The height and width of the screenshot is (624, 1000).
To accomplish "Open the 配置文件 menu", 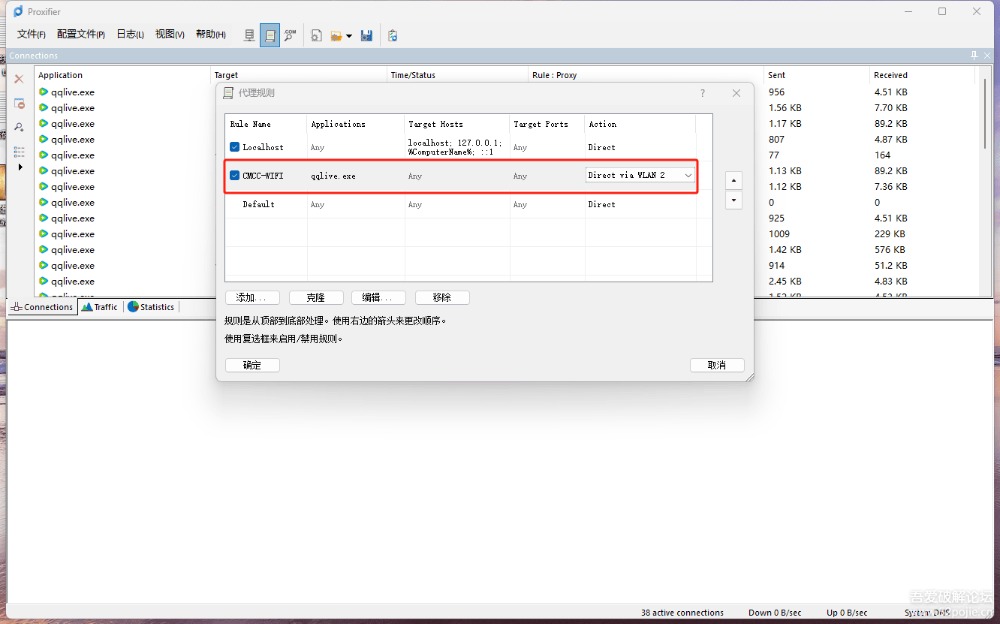I will (80, 35).
